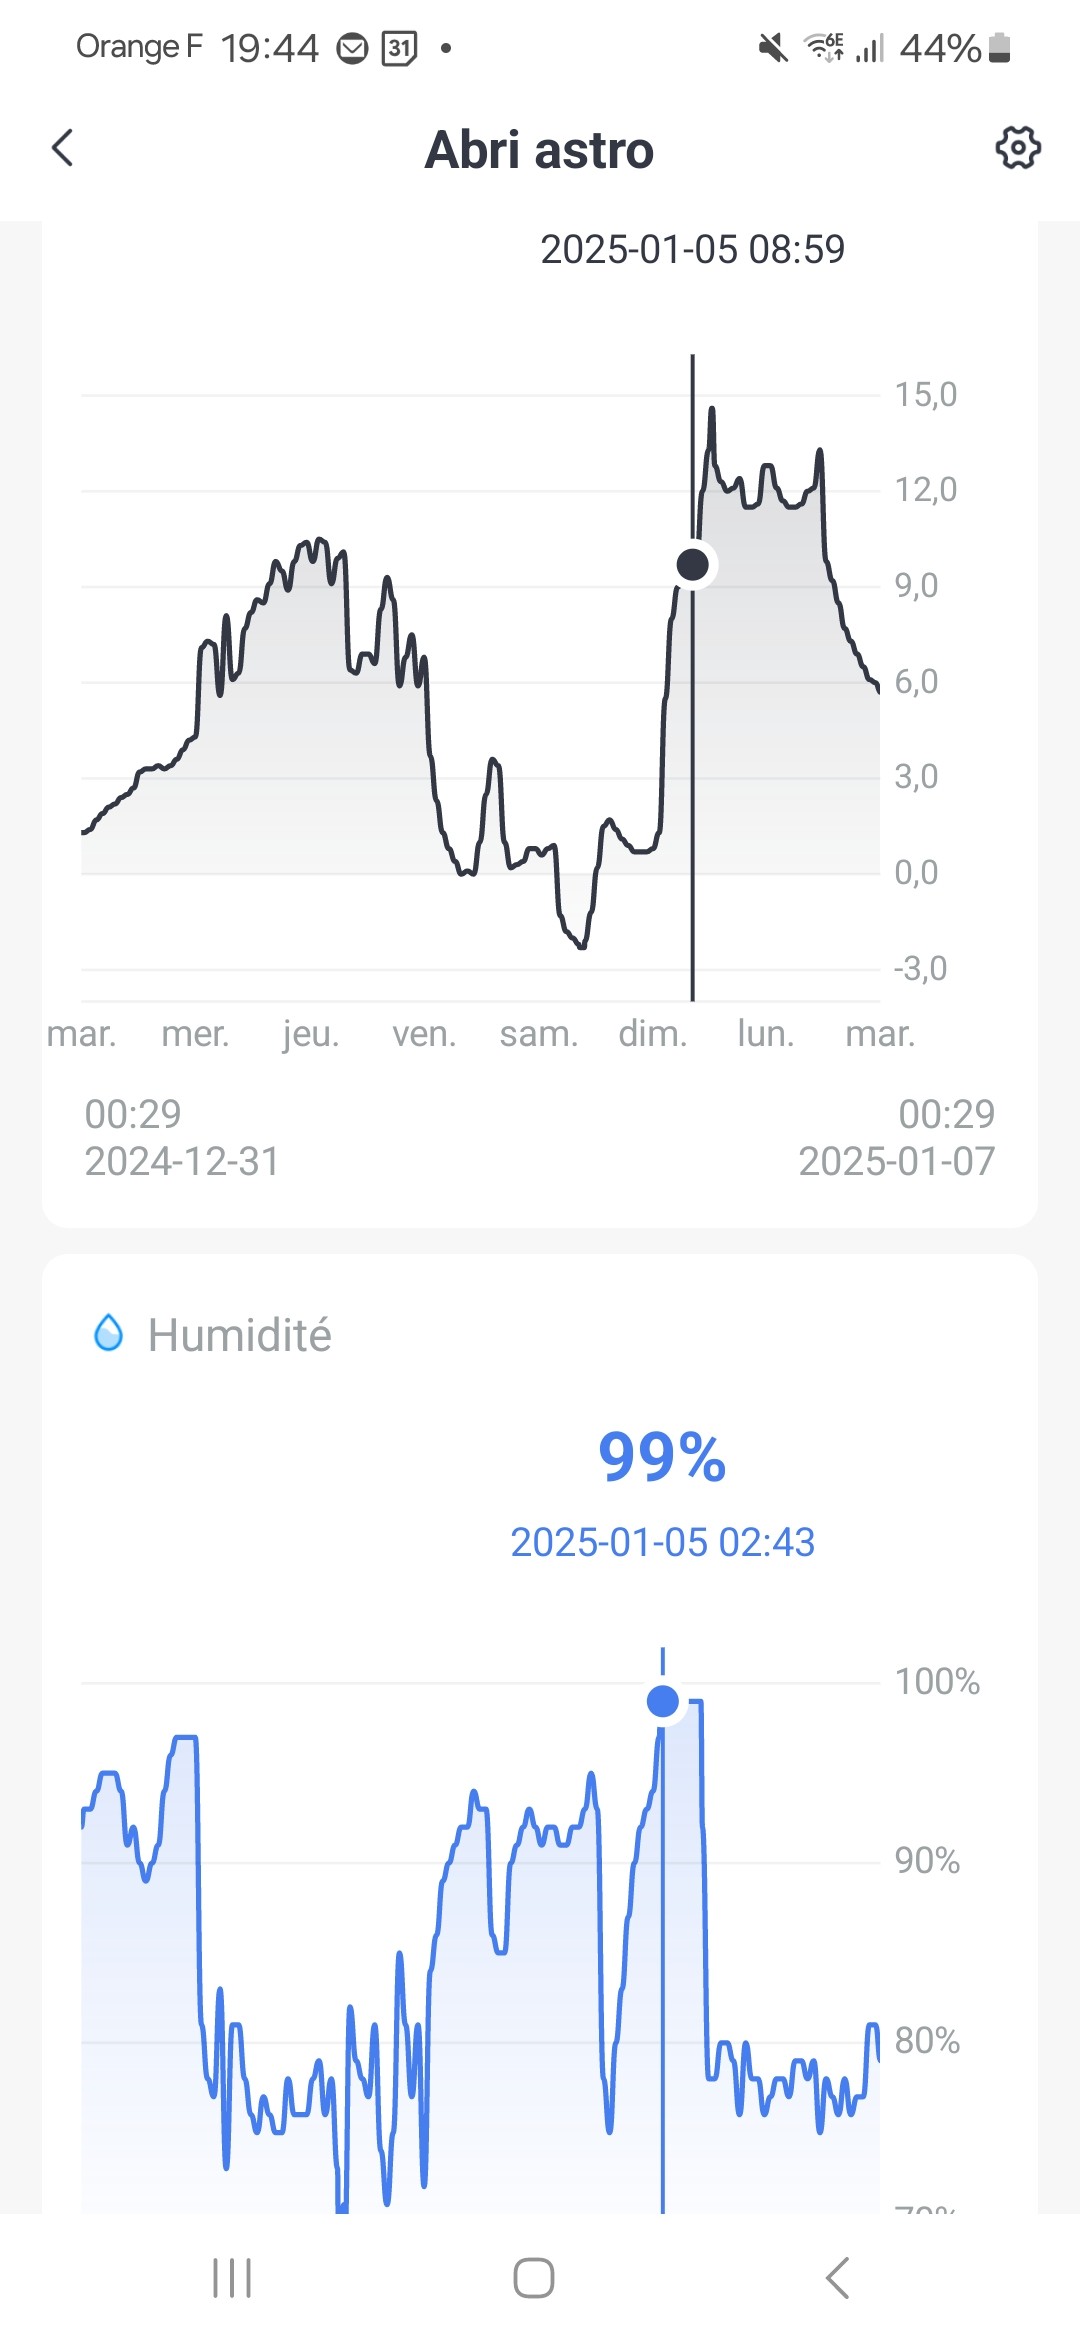Tap the 99% humidity reading
This screenshot has width=1080, height=2340.
point(662,1457)
